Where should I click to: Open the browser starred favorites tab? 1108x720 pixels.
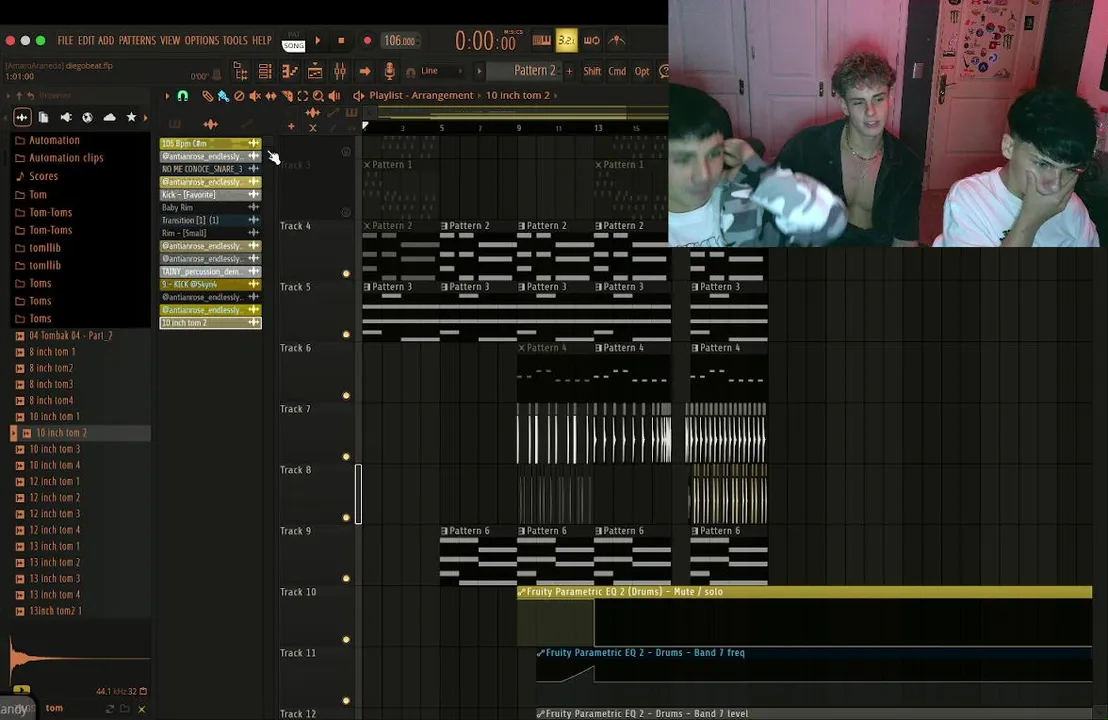(131, 117)
